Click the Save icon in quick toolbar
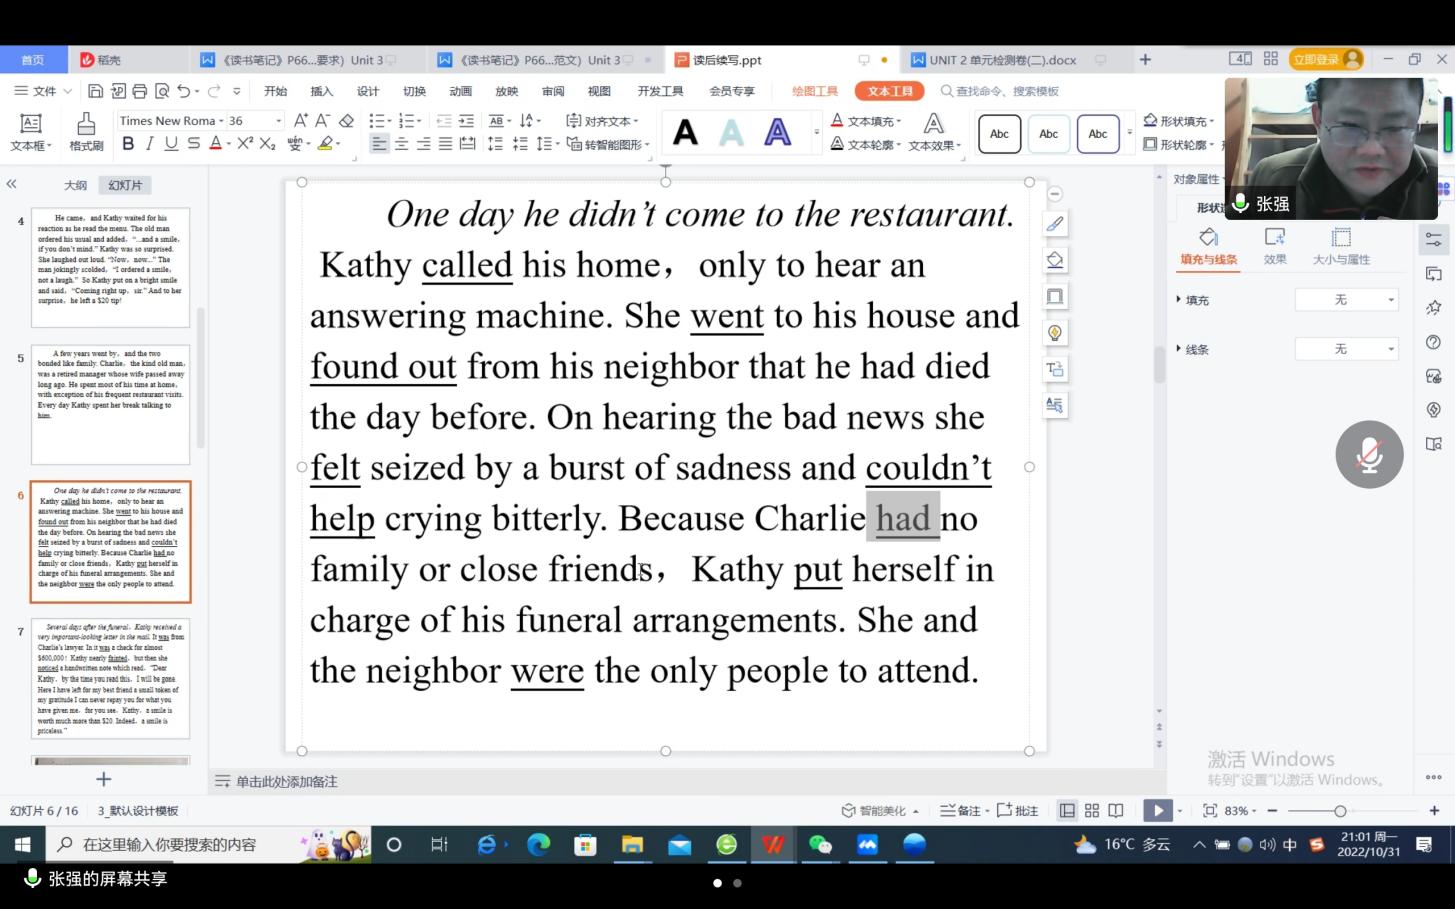Image resolution: width=1455 pixels, height=909 pixels. click(x=95, y=91)
